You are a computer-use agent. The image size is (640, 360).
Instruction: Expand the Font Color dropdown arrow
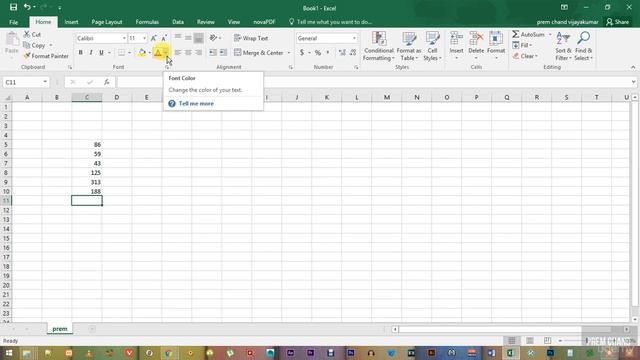click(165, 53)
